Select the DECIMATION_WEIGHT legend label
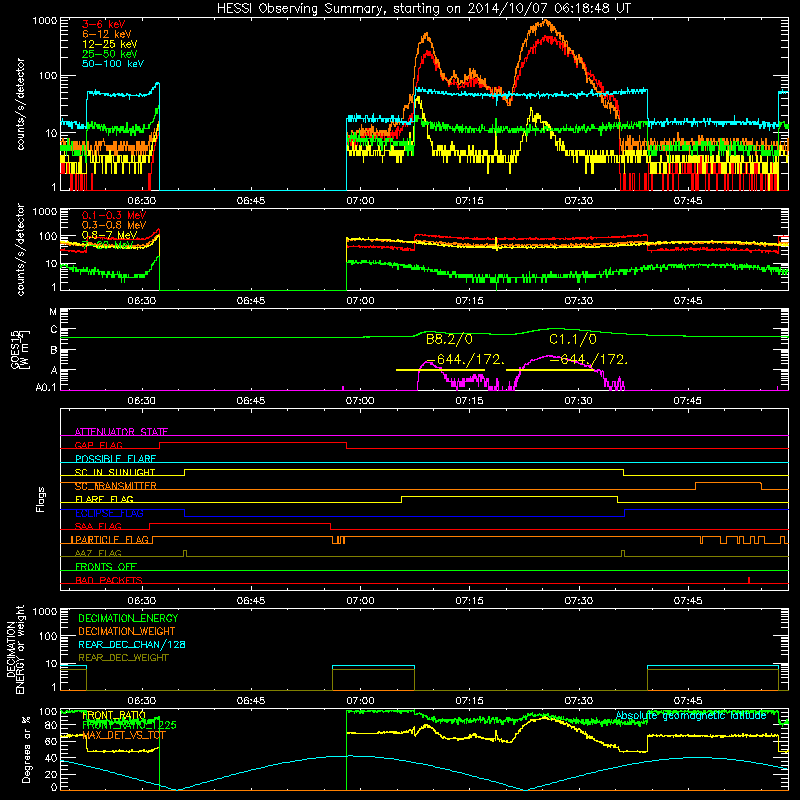The image size is (800, 800). click(127, 631)
